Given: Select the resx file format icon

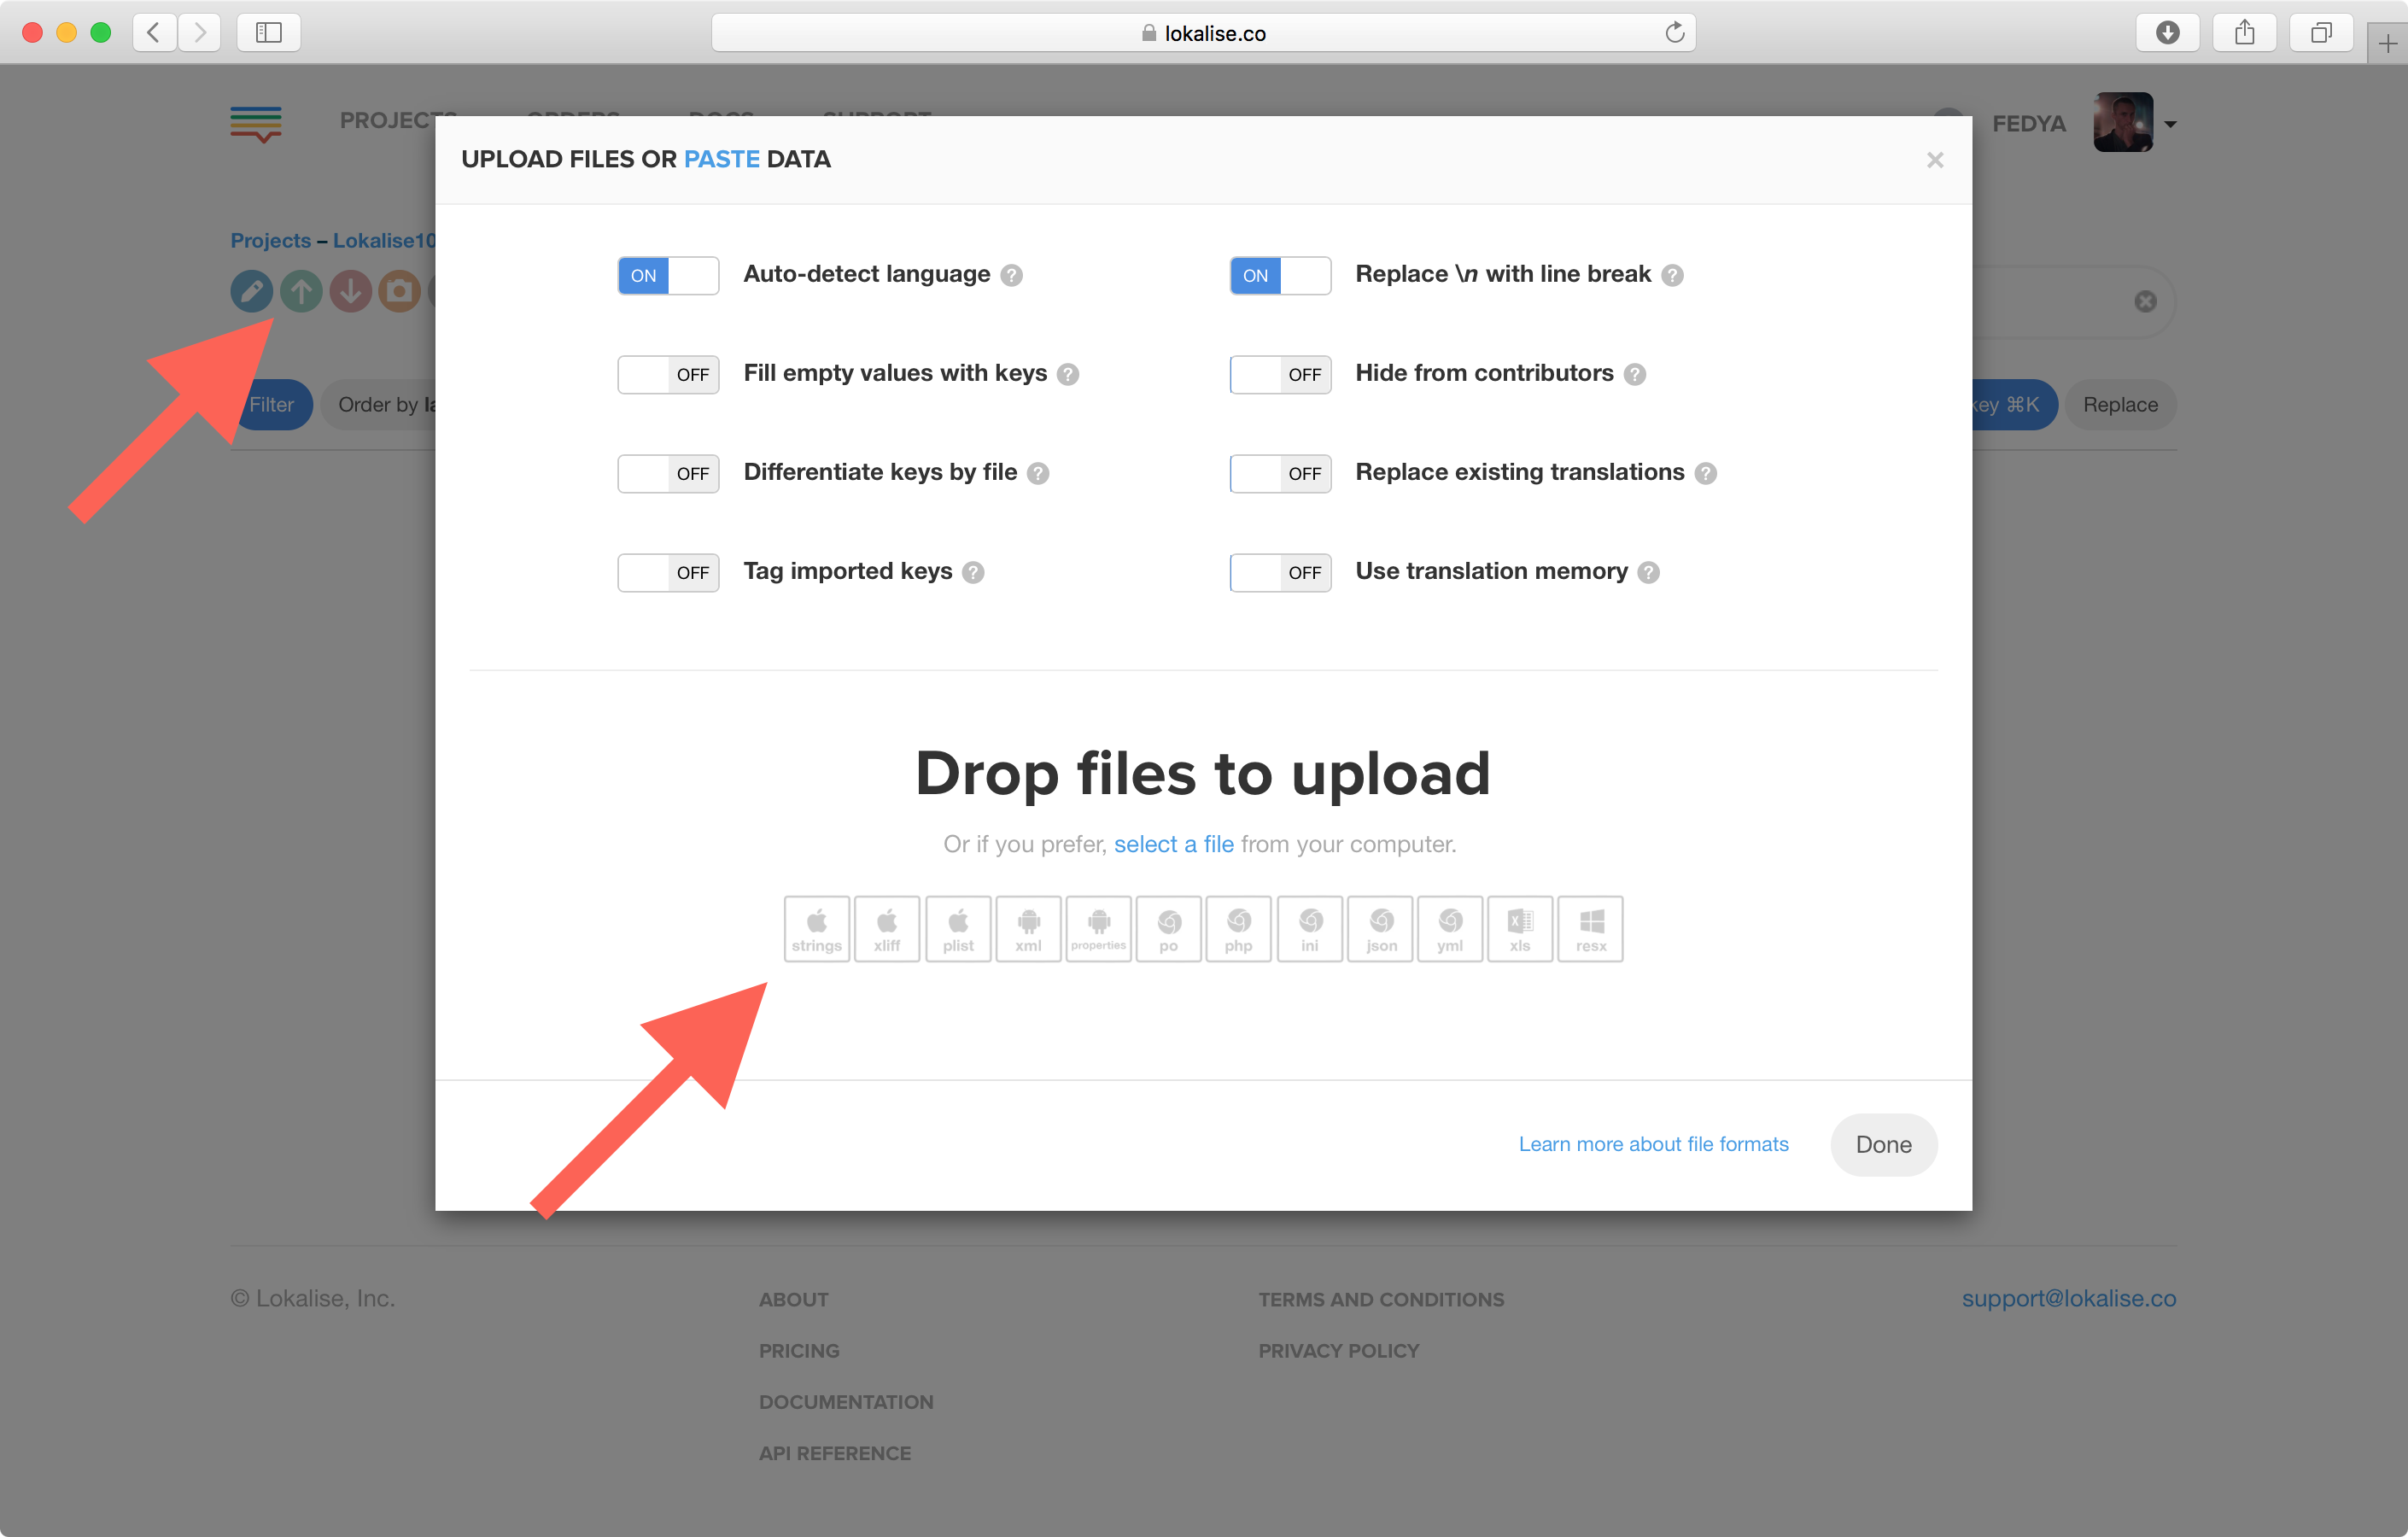Looking at the screenshot, I should click(1591, 929).
